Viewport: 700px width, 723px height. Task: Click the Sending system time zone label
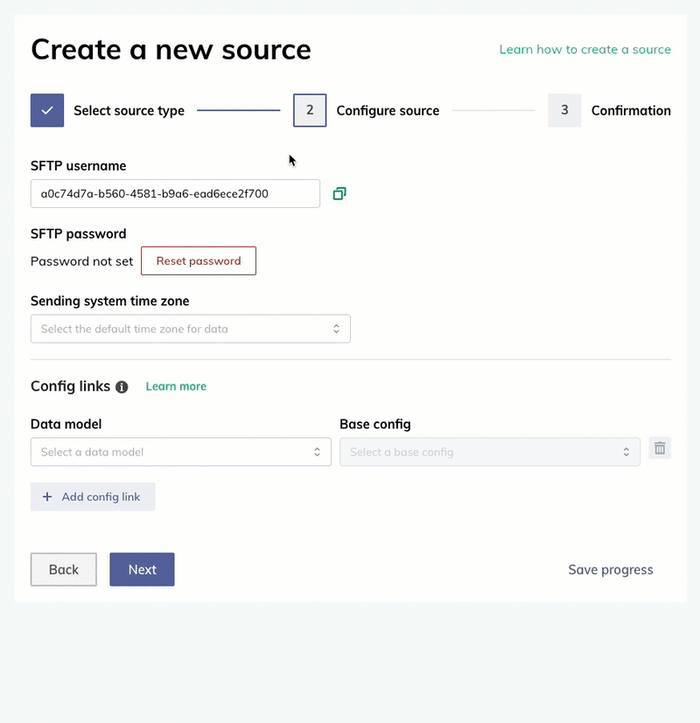coord(110,301)
